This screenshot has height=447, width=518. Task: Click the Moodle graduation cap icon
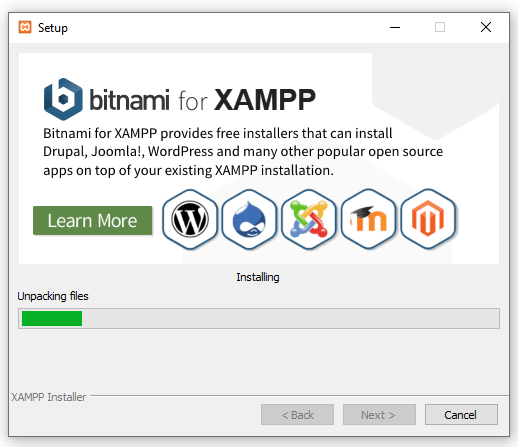(x=368, y=219)
